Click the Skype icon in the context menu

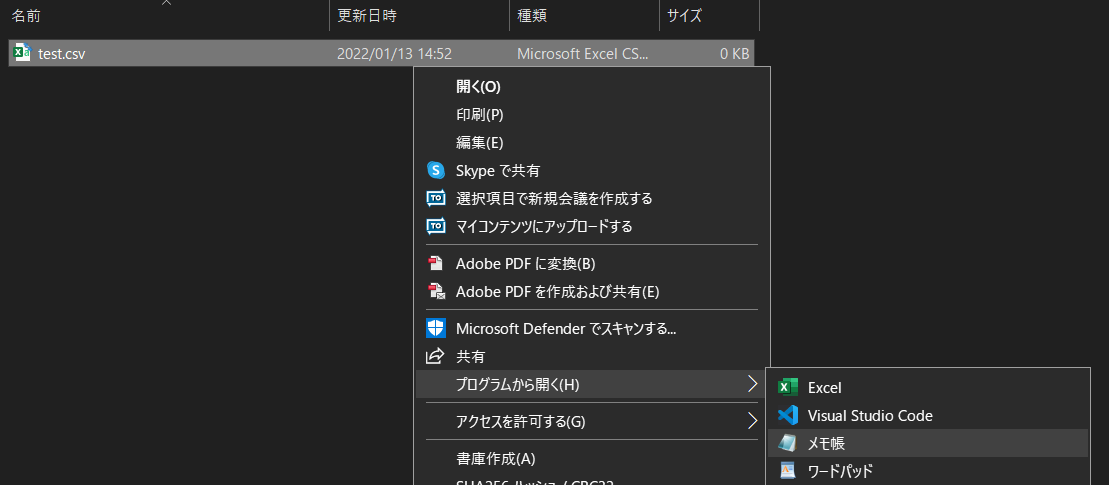(436, 170)
